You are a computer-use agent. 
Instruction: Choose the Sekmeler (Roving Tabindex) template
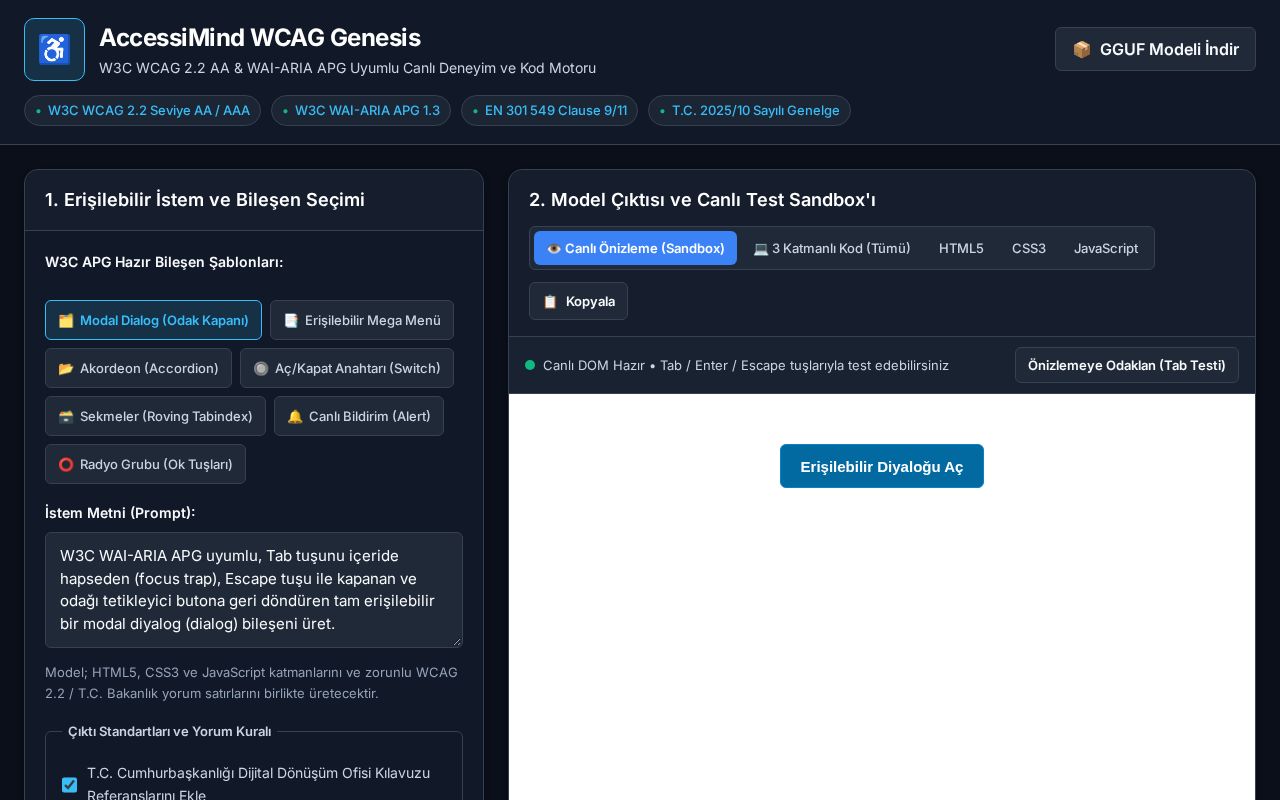155,416
